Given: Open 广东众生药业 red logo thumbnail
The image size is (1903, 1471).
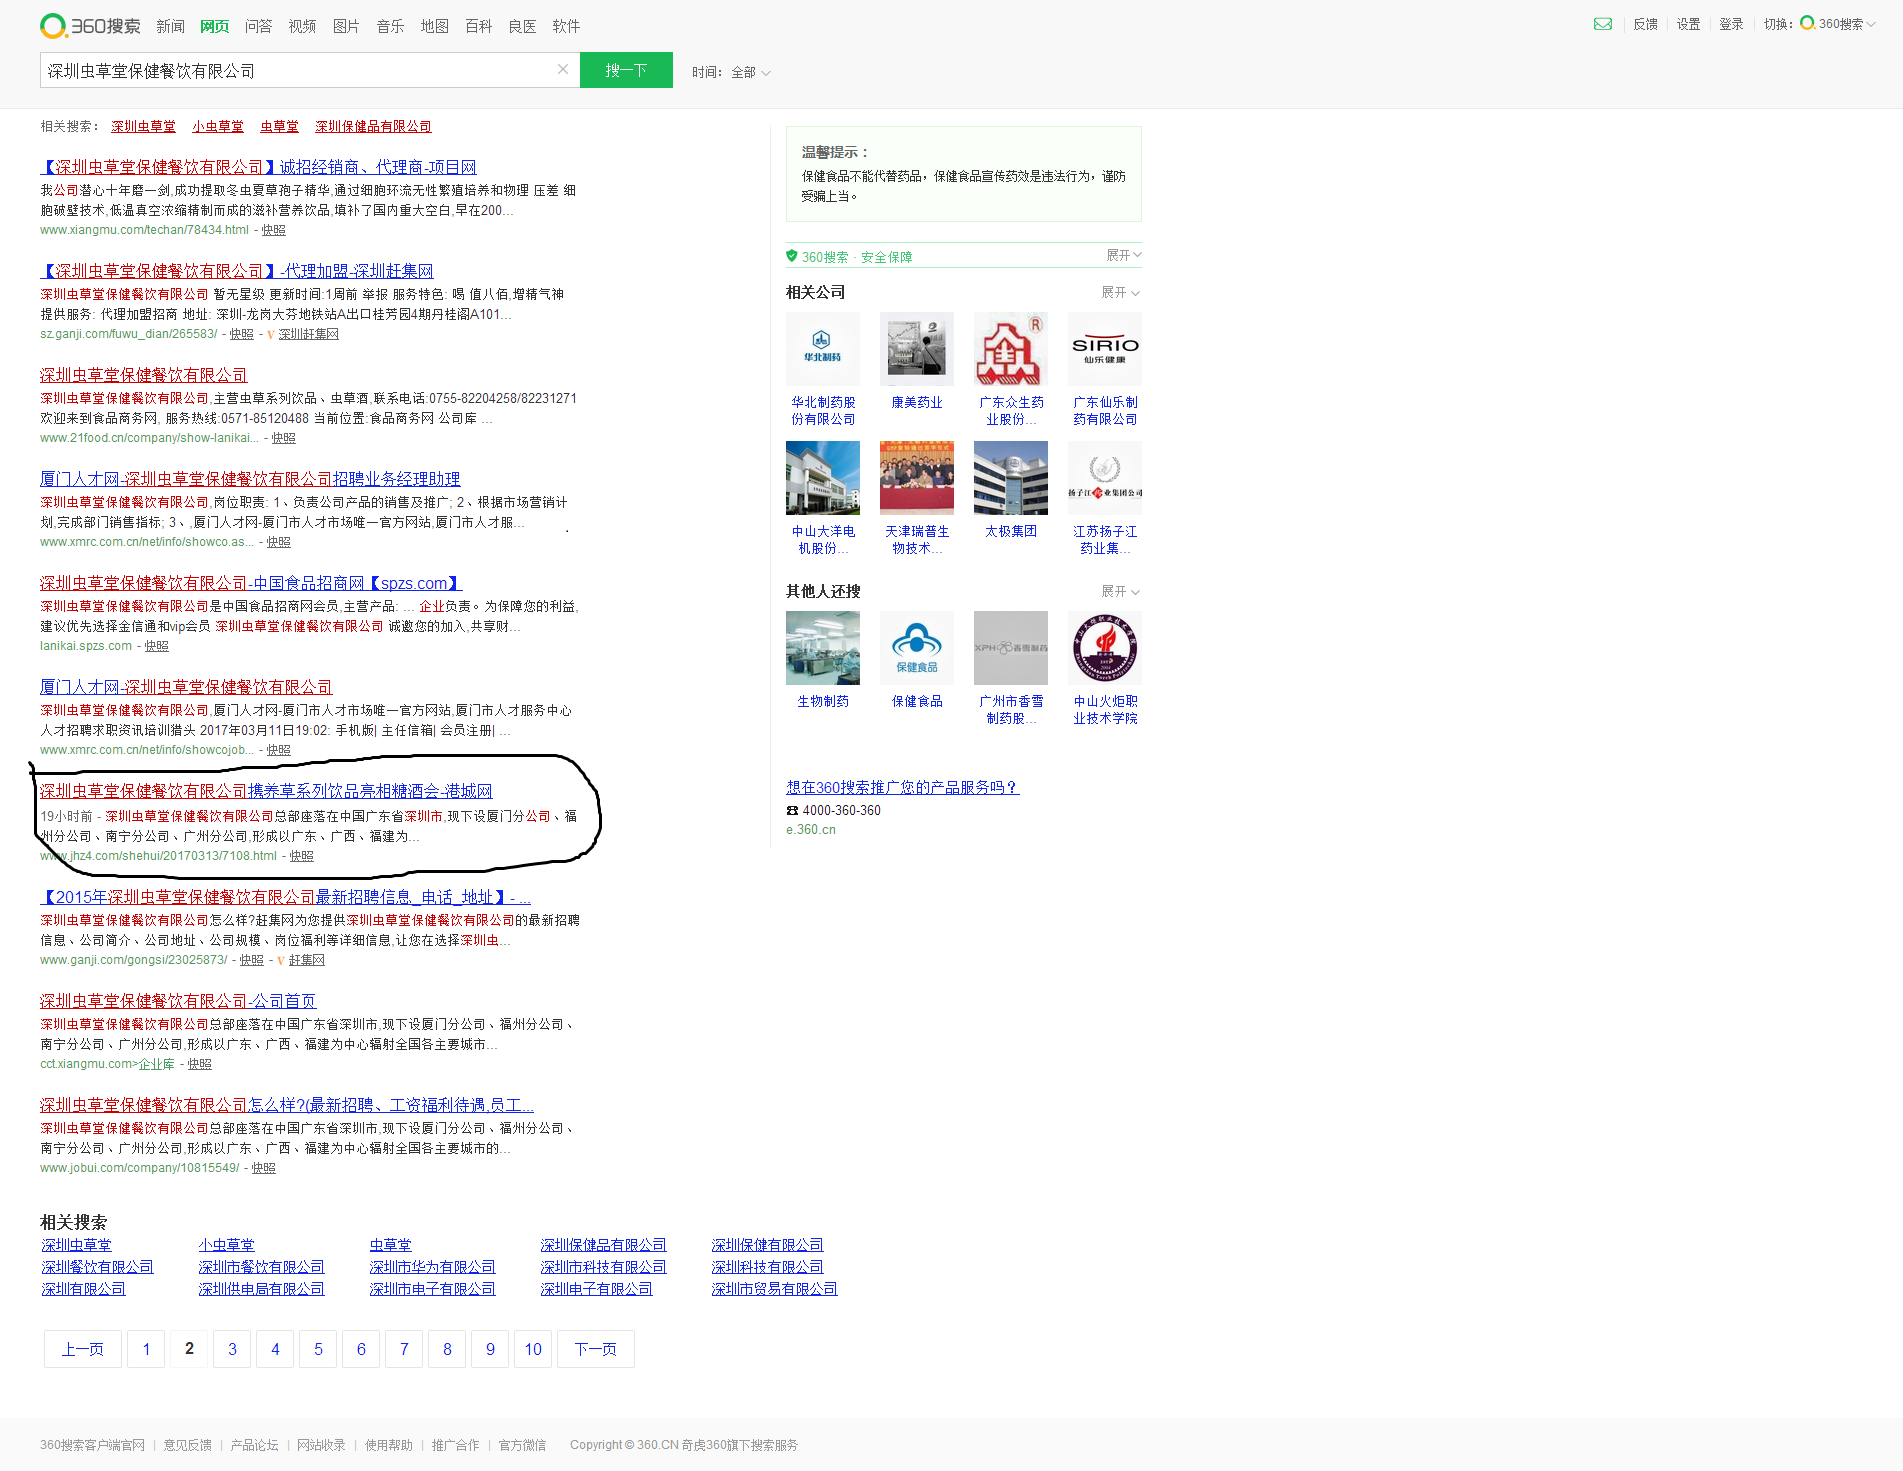Looking at the screenshot, I should pos(1011,349).
